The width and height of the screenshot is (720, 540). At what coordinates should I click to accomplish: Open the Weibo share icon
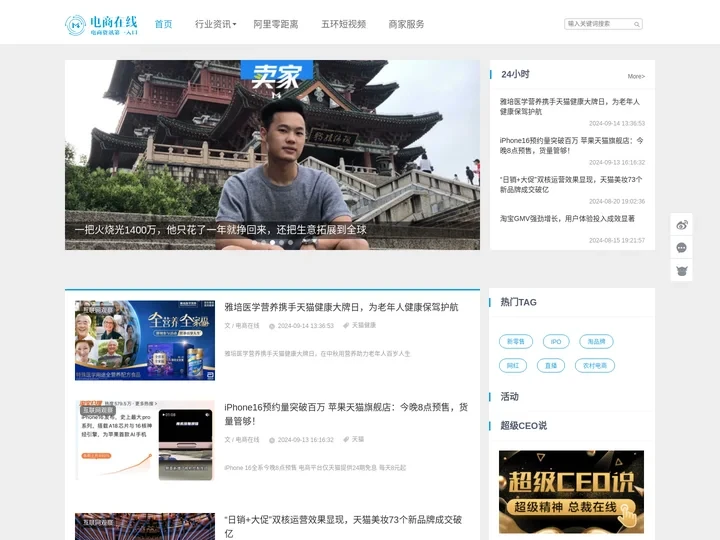click(681, 225)
